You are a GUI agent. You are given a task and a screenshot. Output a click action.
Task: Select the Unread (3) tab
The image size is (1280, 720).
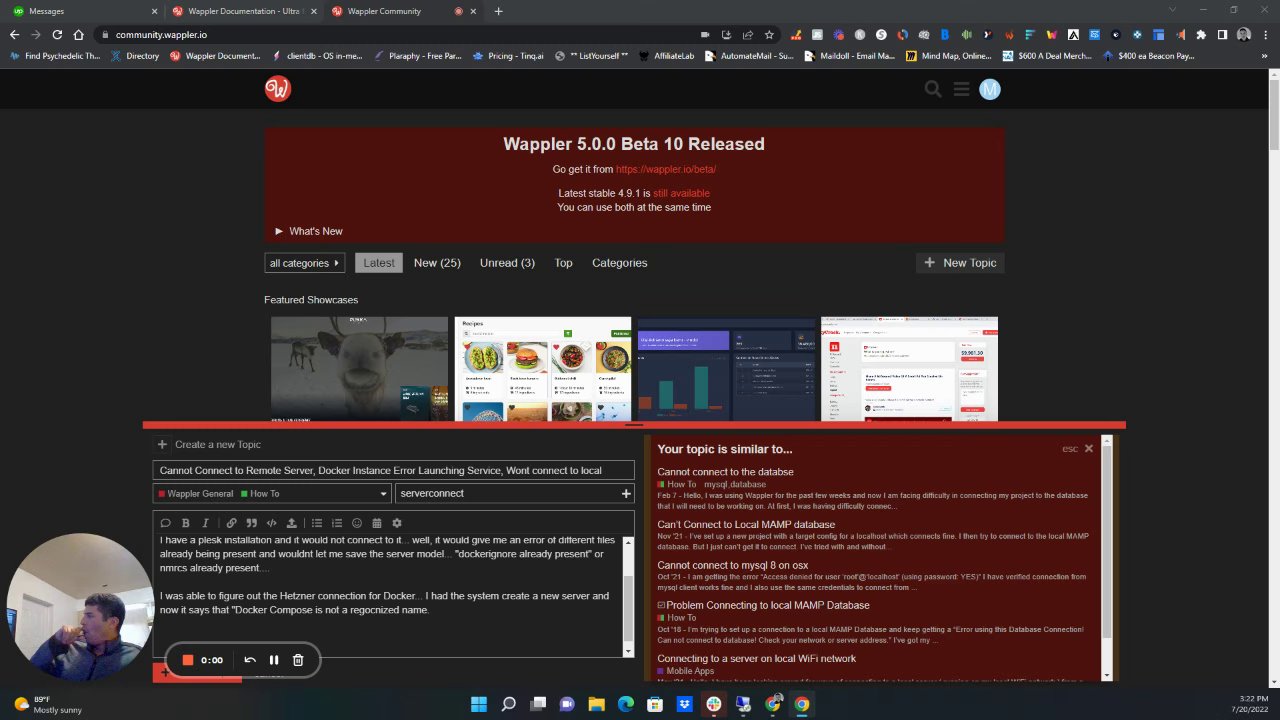click(x=507, y=263)
